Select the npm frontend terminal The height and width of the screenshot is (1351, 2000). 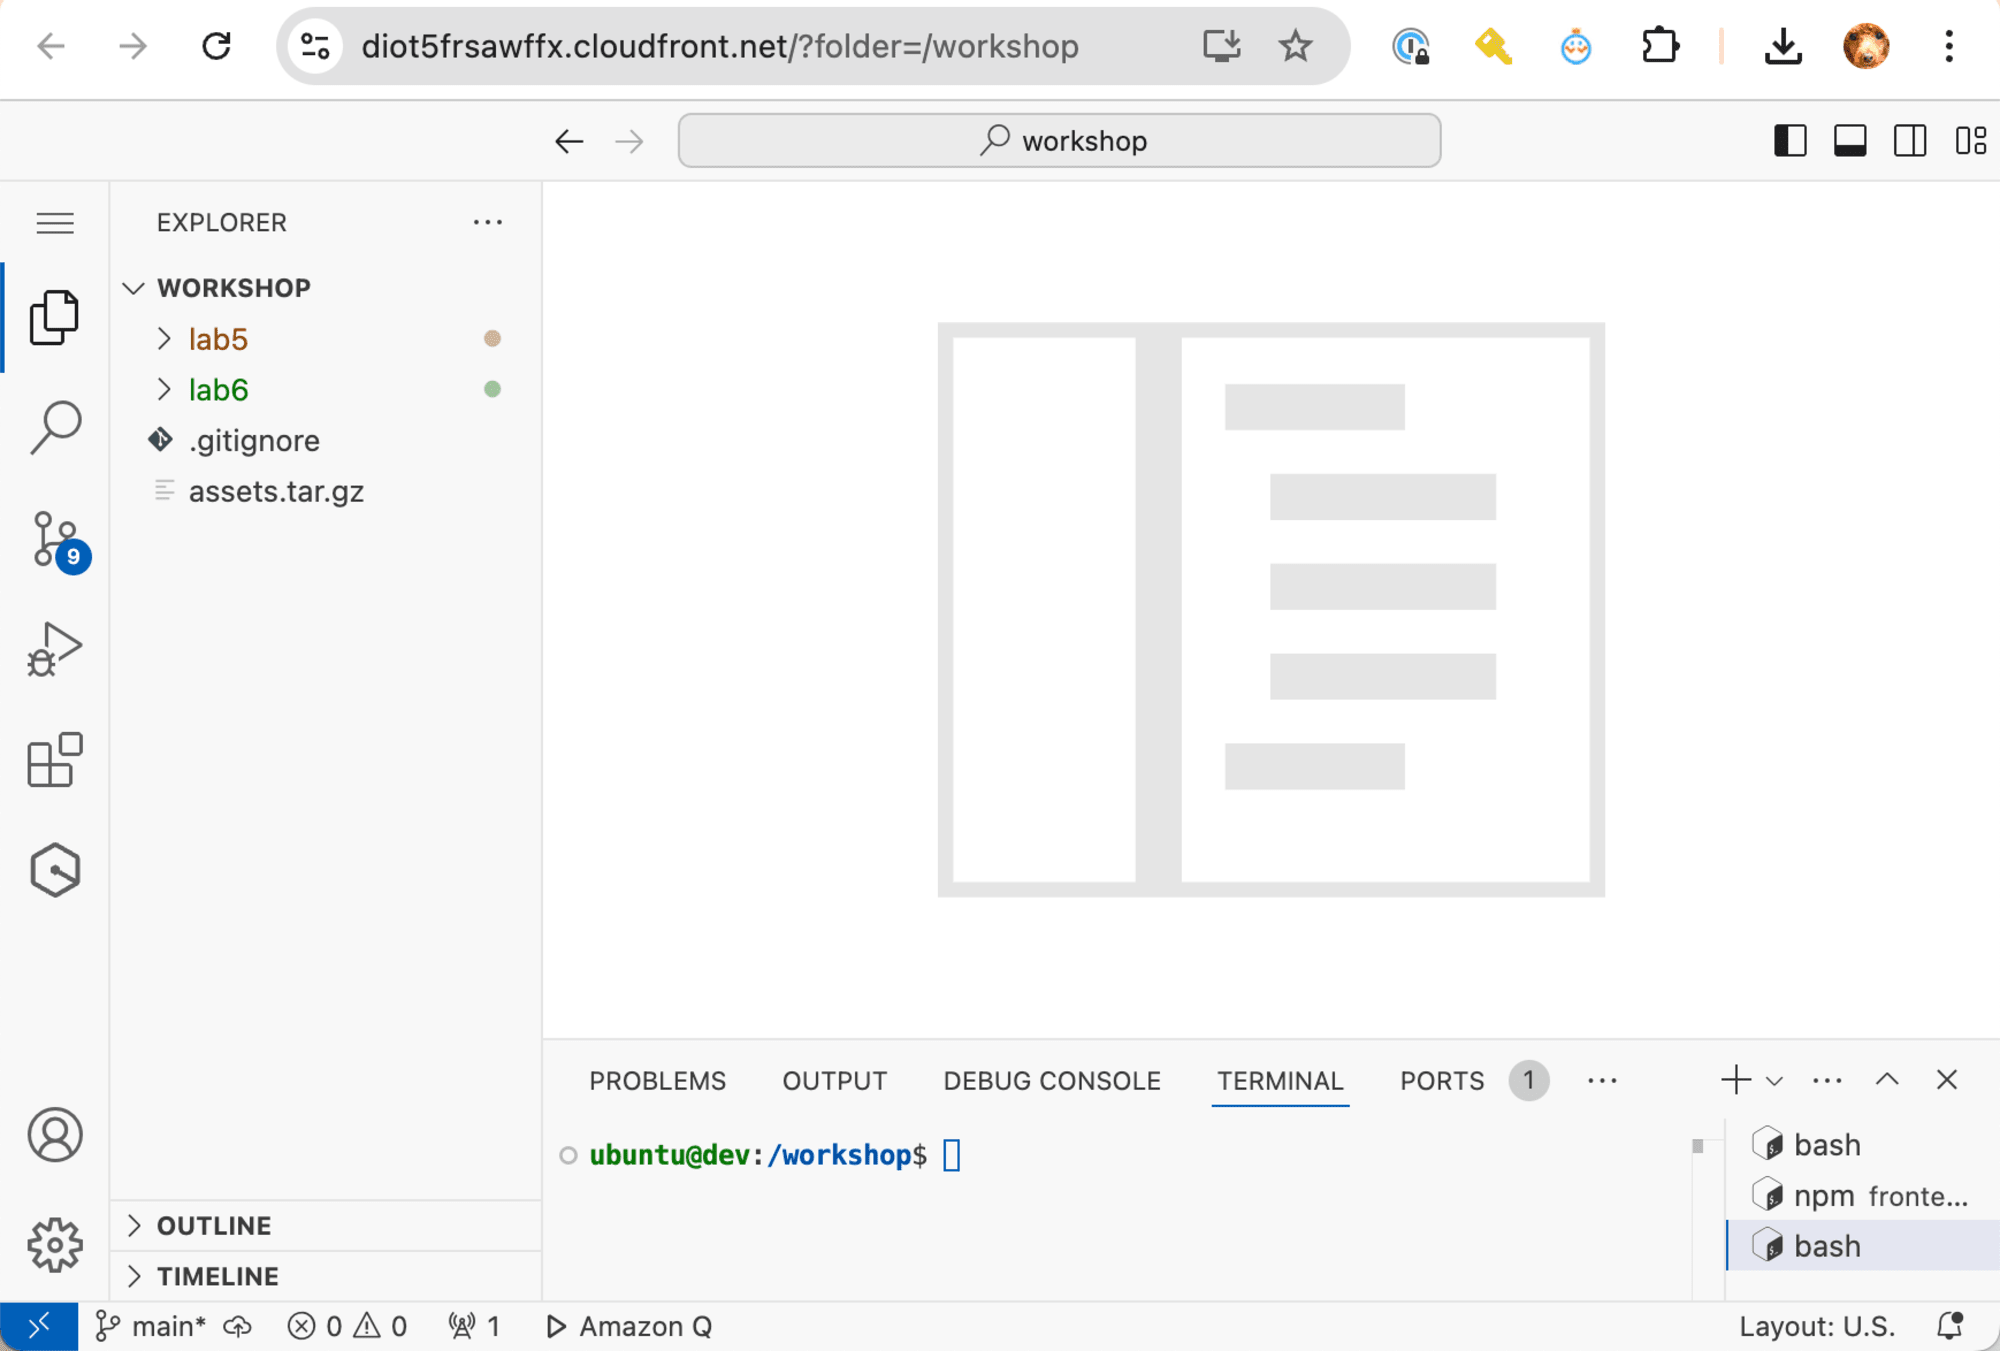click(1863, 1196)
